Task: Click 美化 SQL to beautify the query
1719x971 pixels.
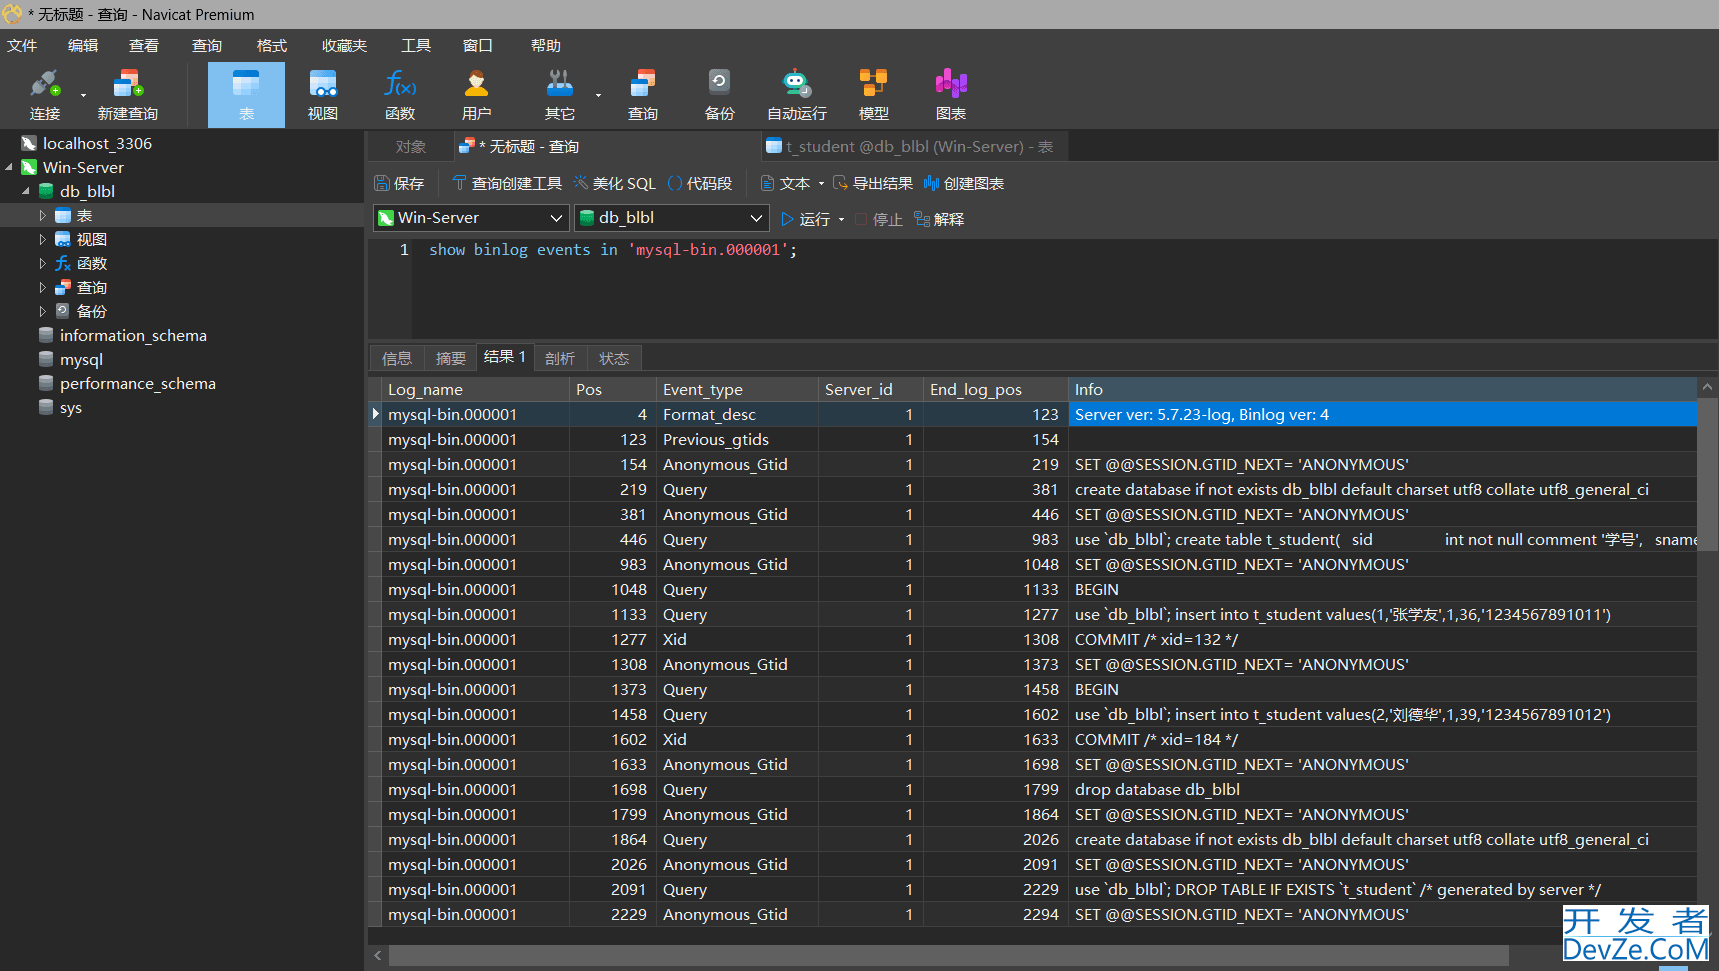Action: click(615, 183)
